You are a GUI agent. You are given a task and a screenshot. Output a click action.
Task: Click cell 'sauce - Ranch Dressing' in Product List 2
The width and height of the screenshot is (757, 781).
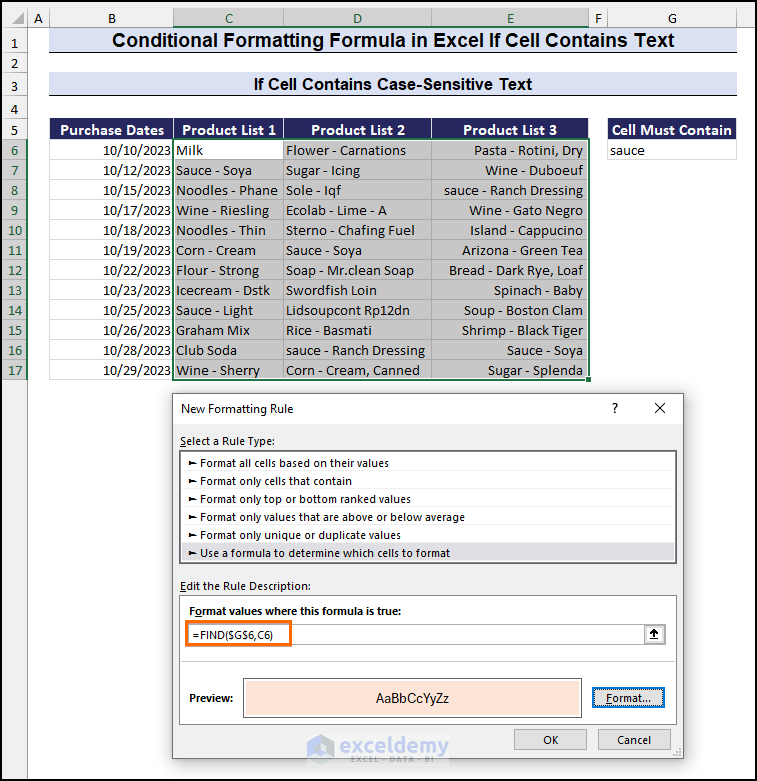tap(358, 351)
